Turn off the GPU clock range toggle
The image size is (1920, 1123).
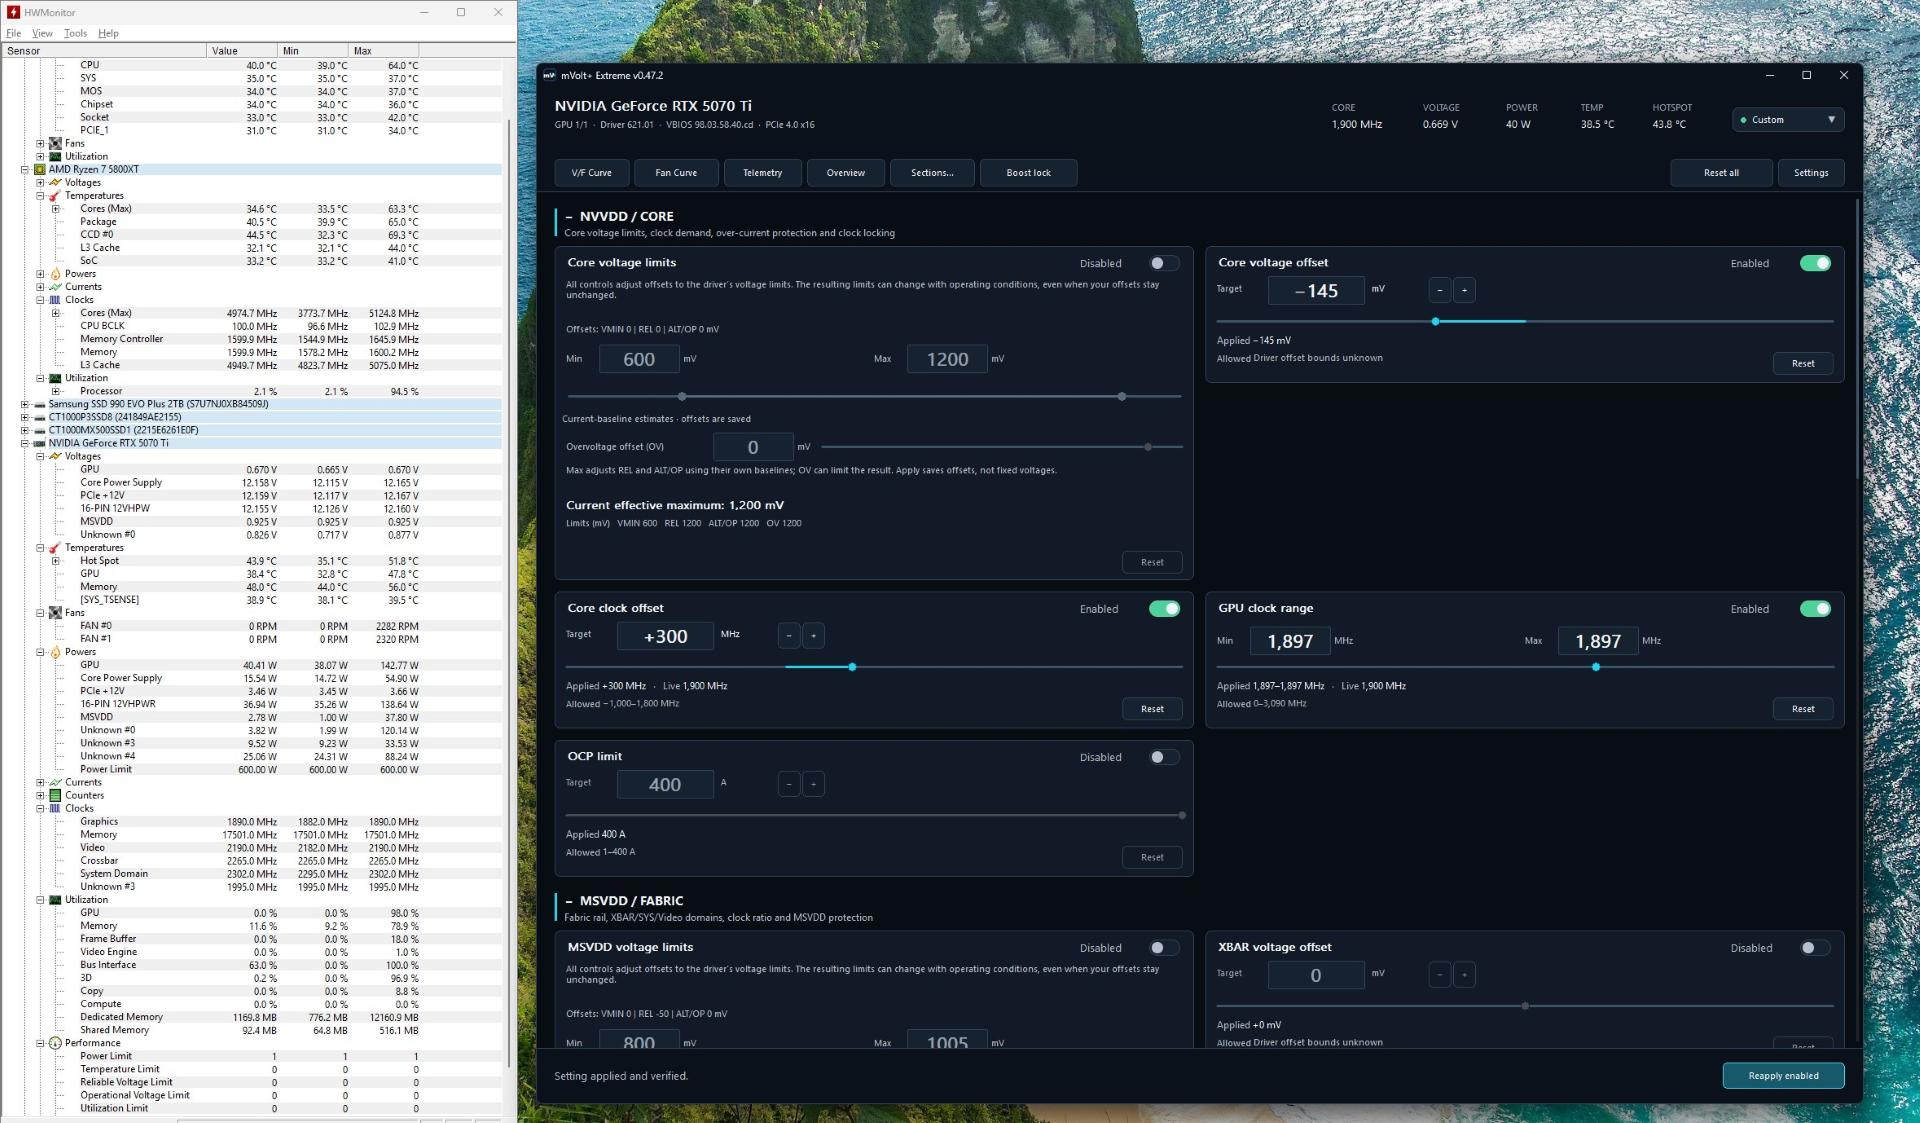(x=1815, y=609)
